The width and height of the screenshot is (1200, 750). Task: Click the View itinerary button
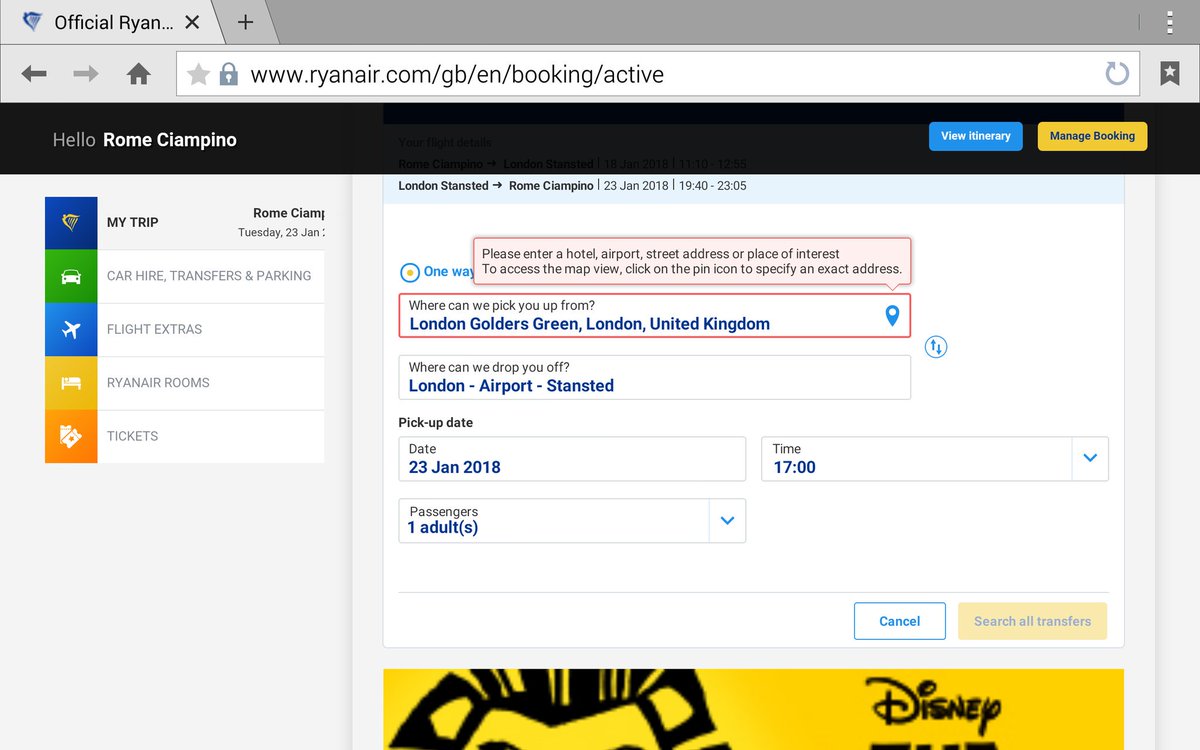976,136
